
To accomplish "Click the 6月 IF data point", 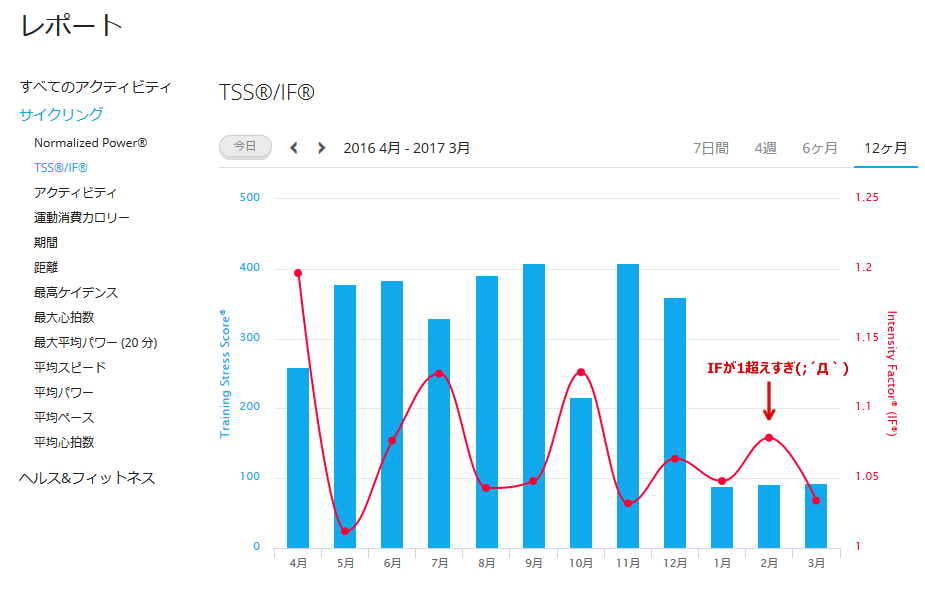I will coord(392,441).
